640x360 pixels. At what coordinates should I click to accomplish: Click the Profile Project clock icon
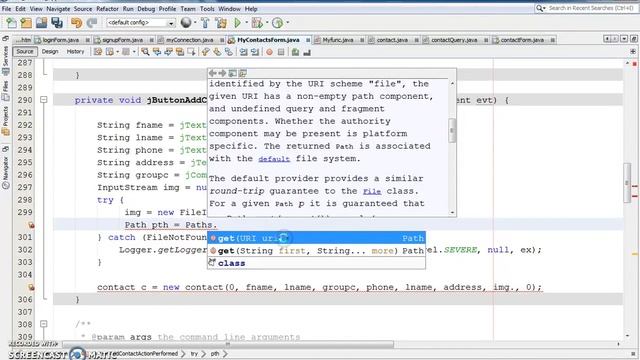pos(278,23)
